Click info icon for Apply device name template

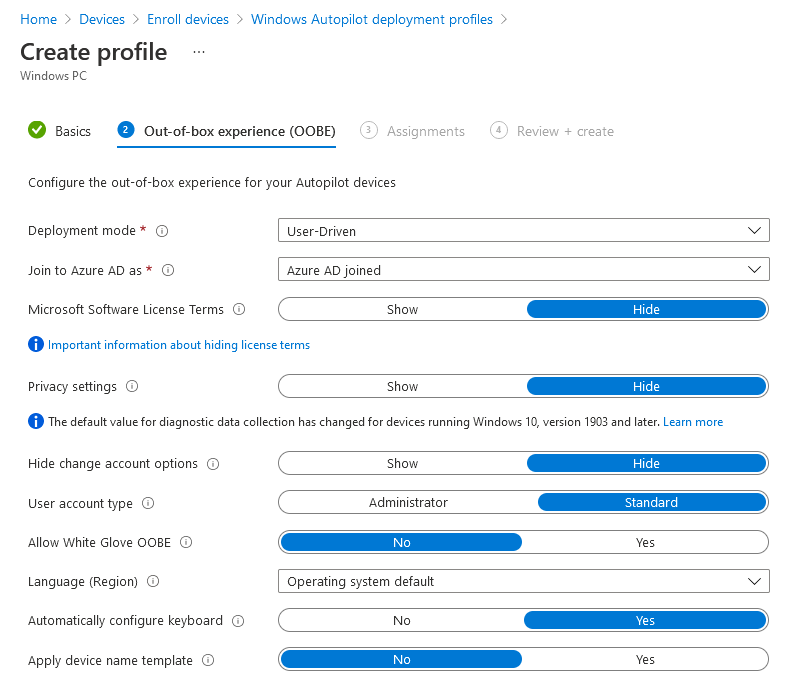click(x=208, y=661)
